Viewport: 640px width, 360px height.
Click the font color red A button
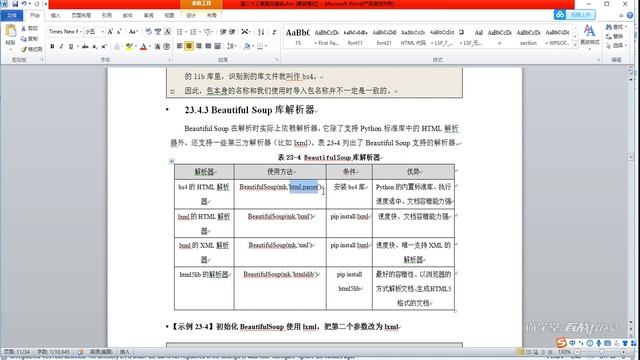click(x=143, y=47)
